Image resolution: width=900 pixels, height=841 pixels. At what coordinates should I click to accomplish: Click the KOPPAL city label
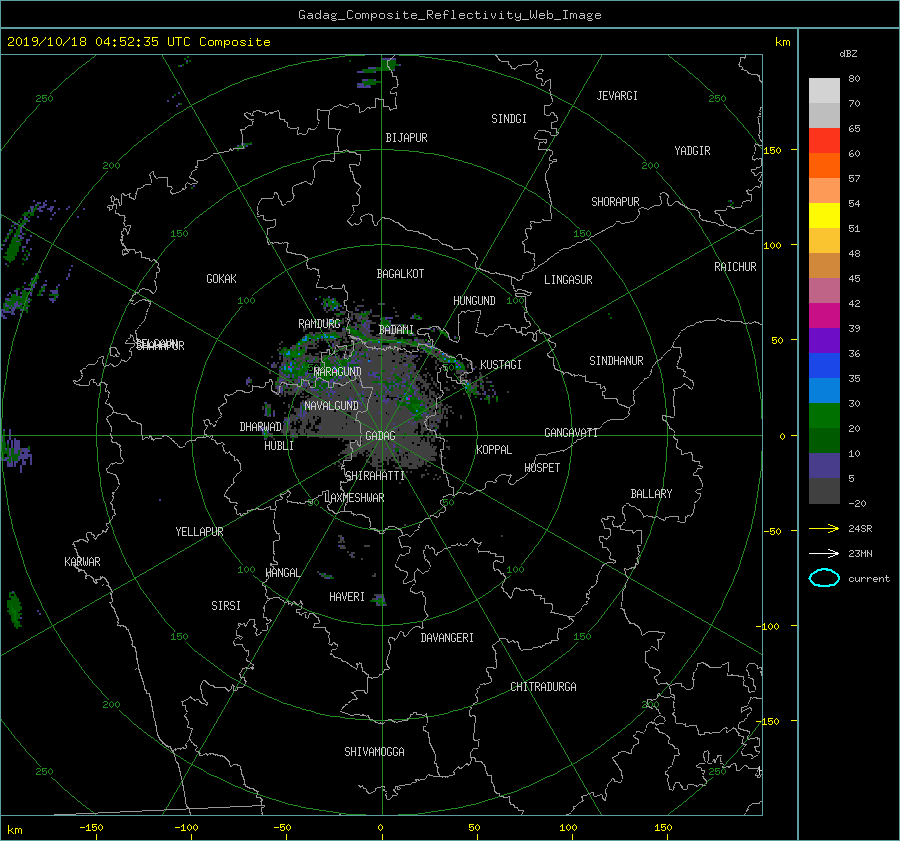click(x=494, y=449)
